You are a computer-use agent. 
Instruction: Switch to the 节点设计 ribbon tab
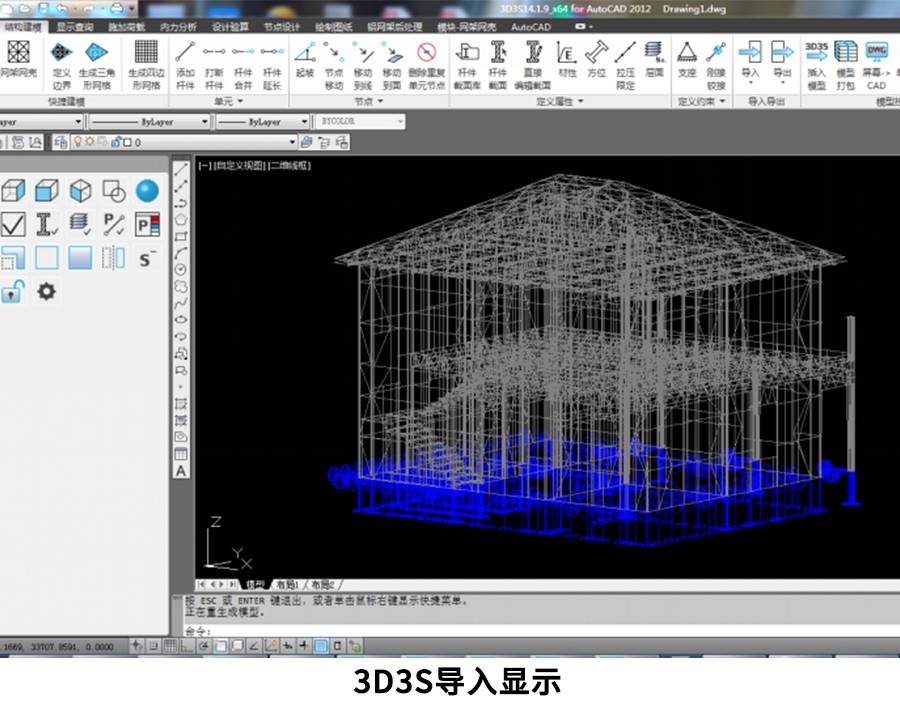(282, 27)
